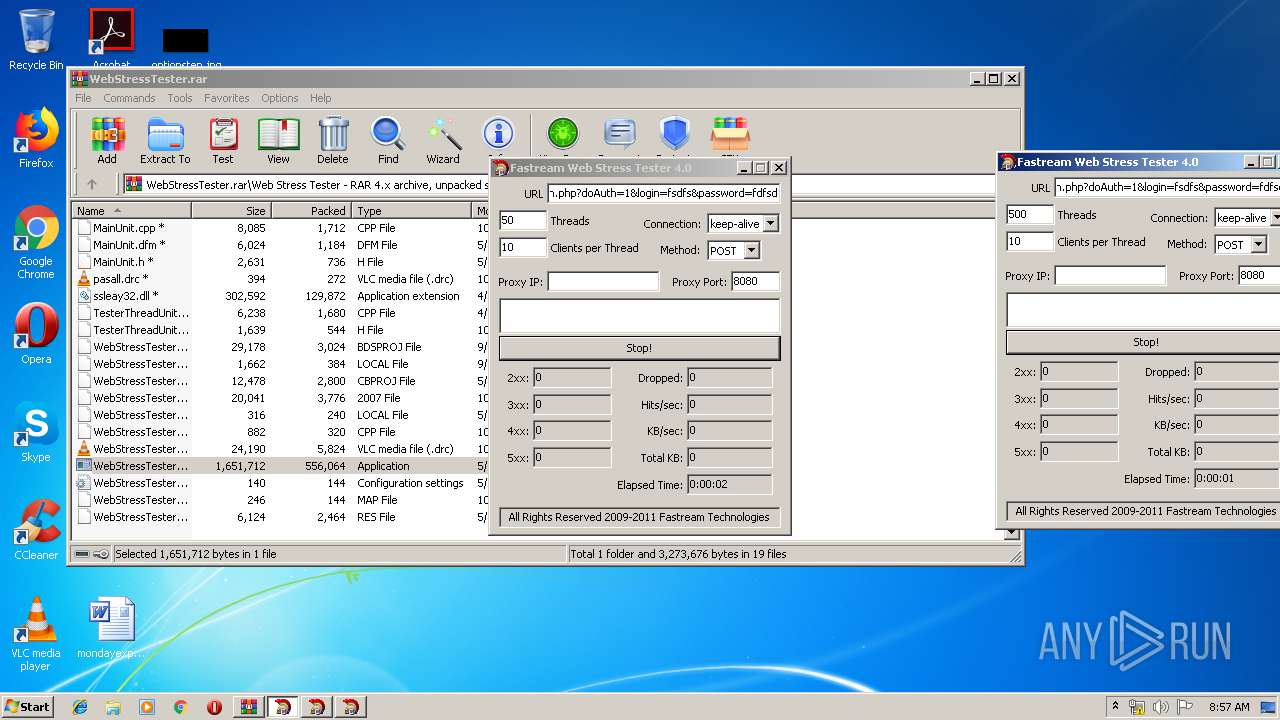Screen dimensions: 1280x720
Task: Show hidden icons in system tray
Action: pos(1115,707)
